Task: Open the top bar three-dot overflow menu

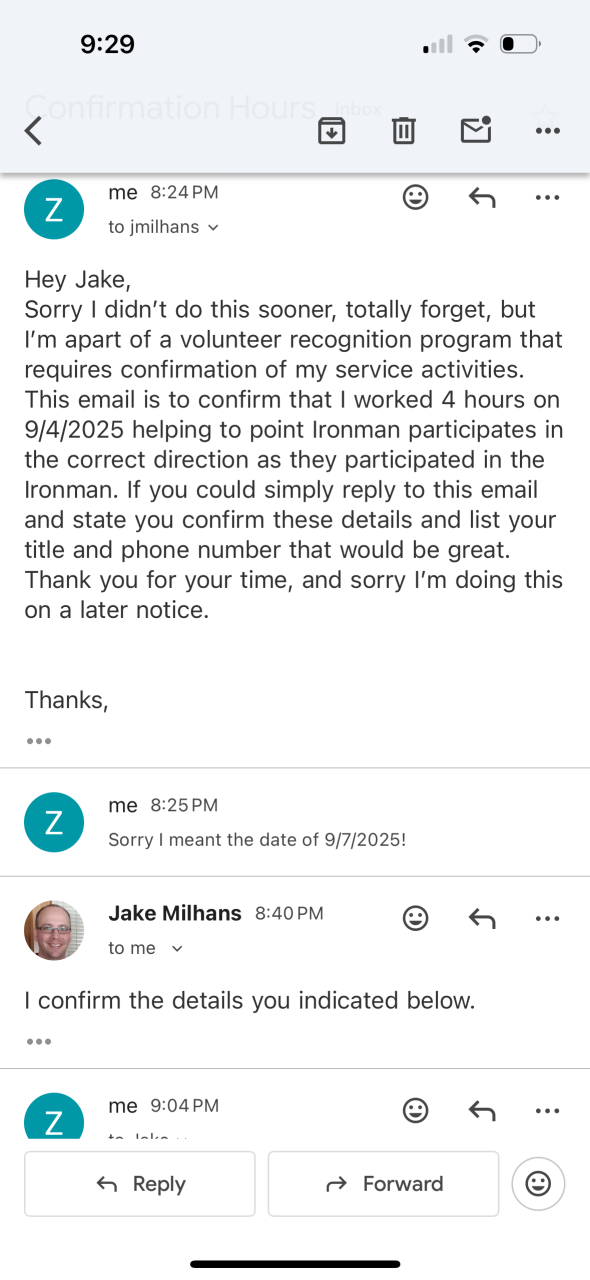Action: pyautogui.click(x=547, y=131)
